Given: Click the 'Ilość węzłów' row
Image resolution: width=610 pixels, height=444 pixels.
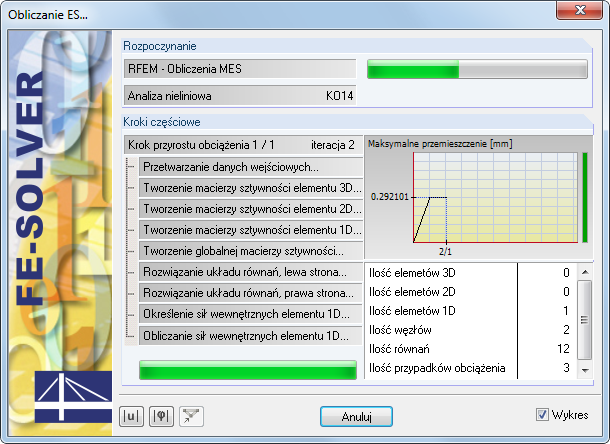Looking at the screenshot, I should click(x=470, y=330).
